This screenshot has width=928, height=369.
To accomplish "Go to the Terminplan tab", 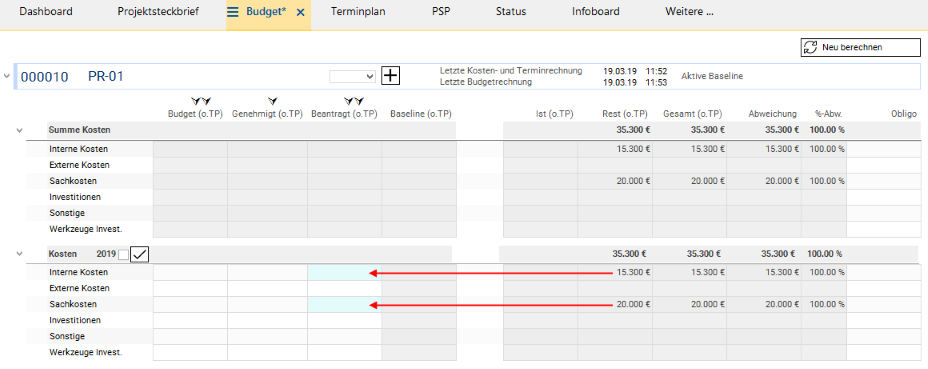I will pos(358,12).
